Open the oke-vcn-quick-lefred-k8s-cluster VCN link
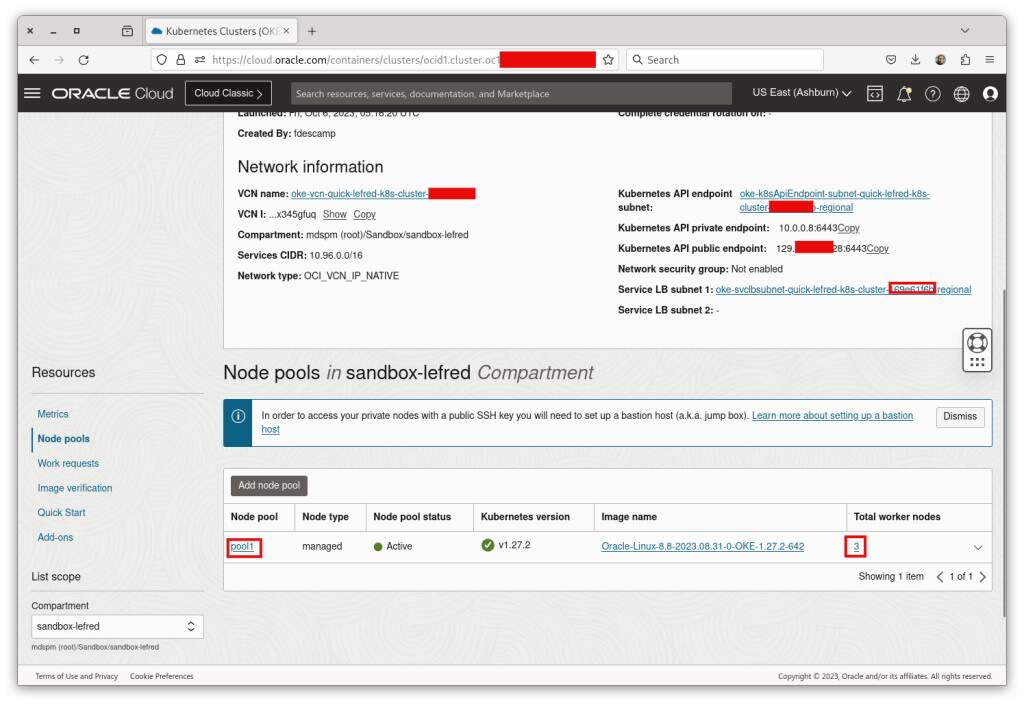The height and width of the screenshot is (705, 1024). tap(383, 194)
